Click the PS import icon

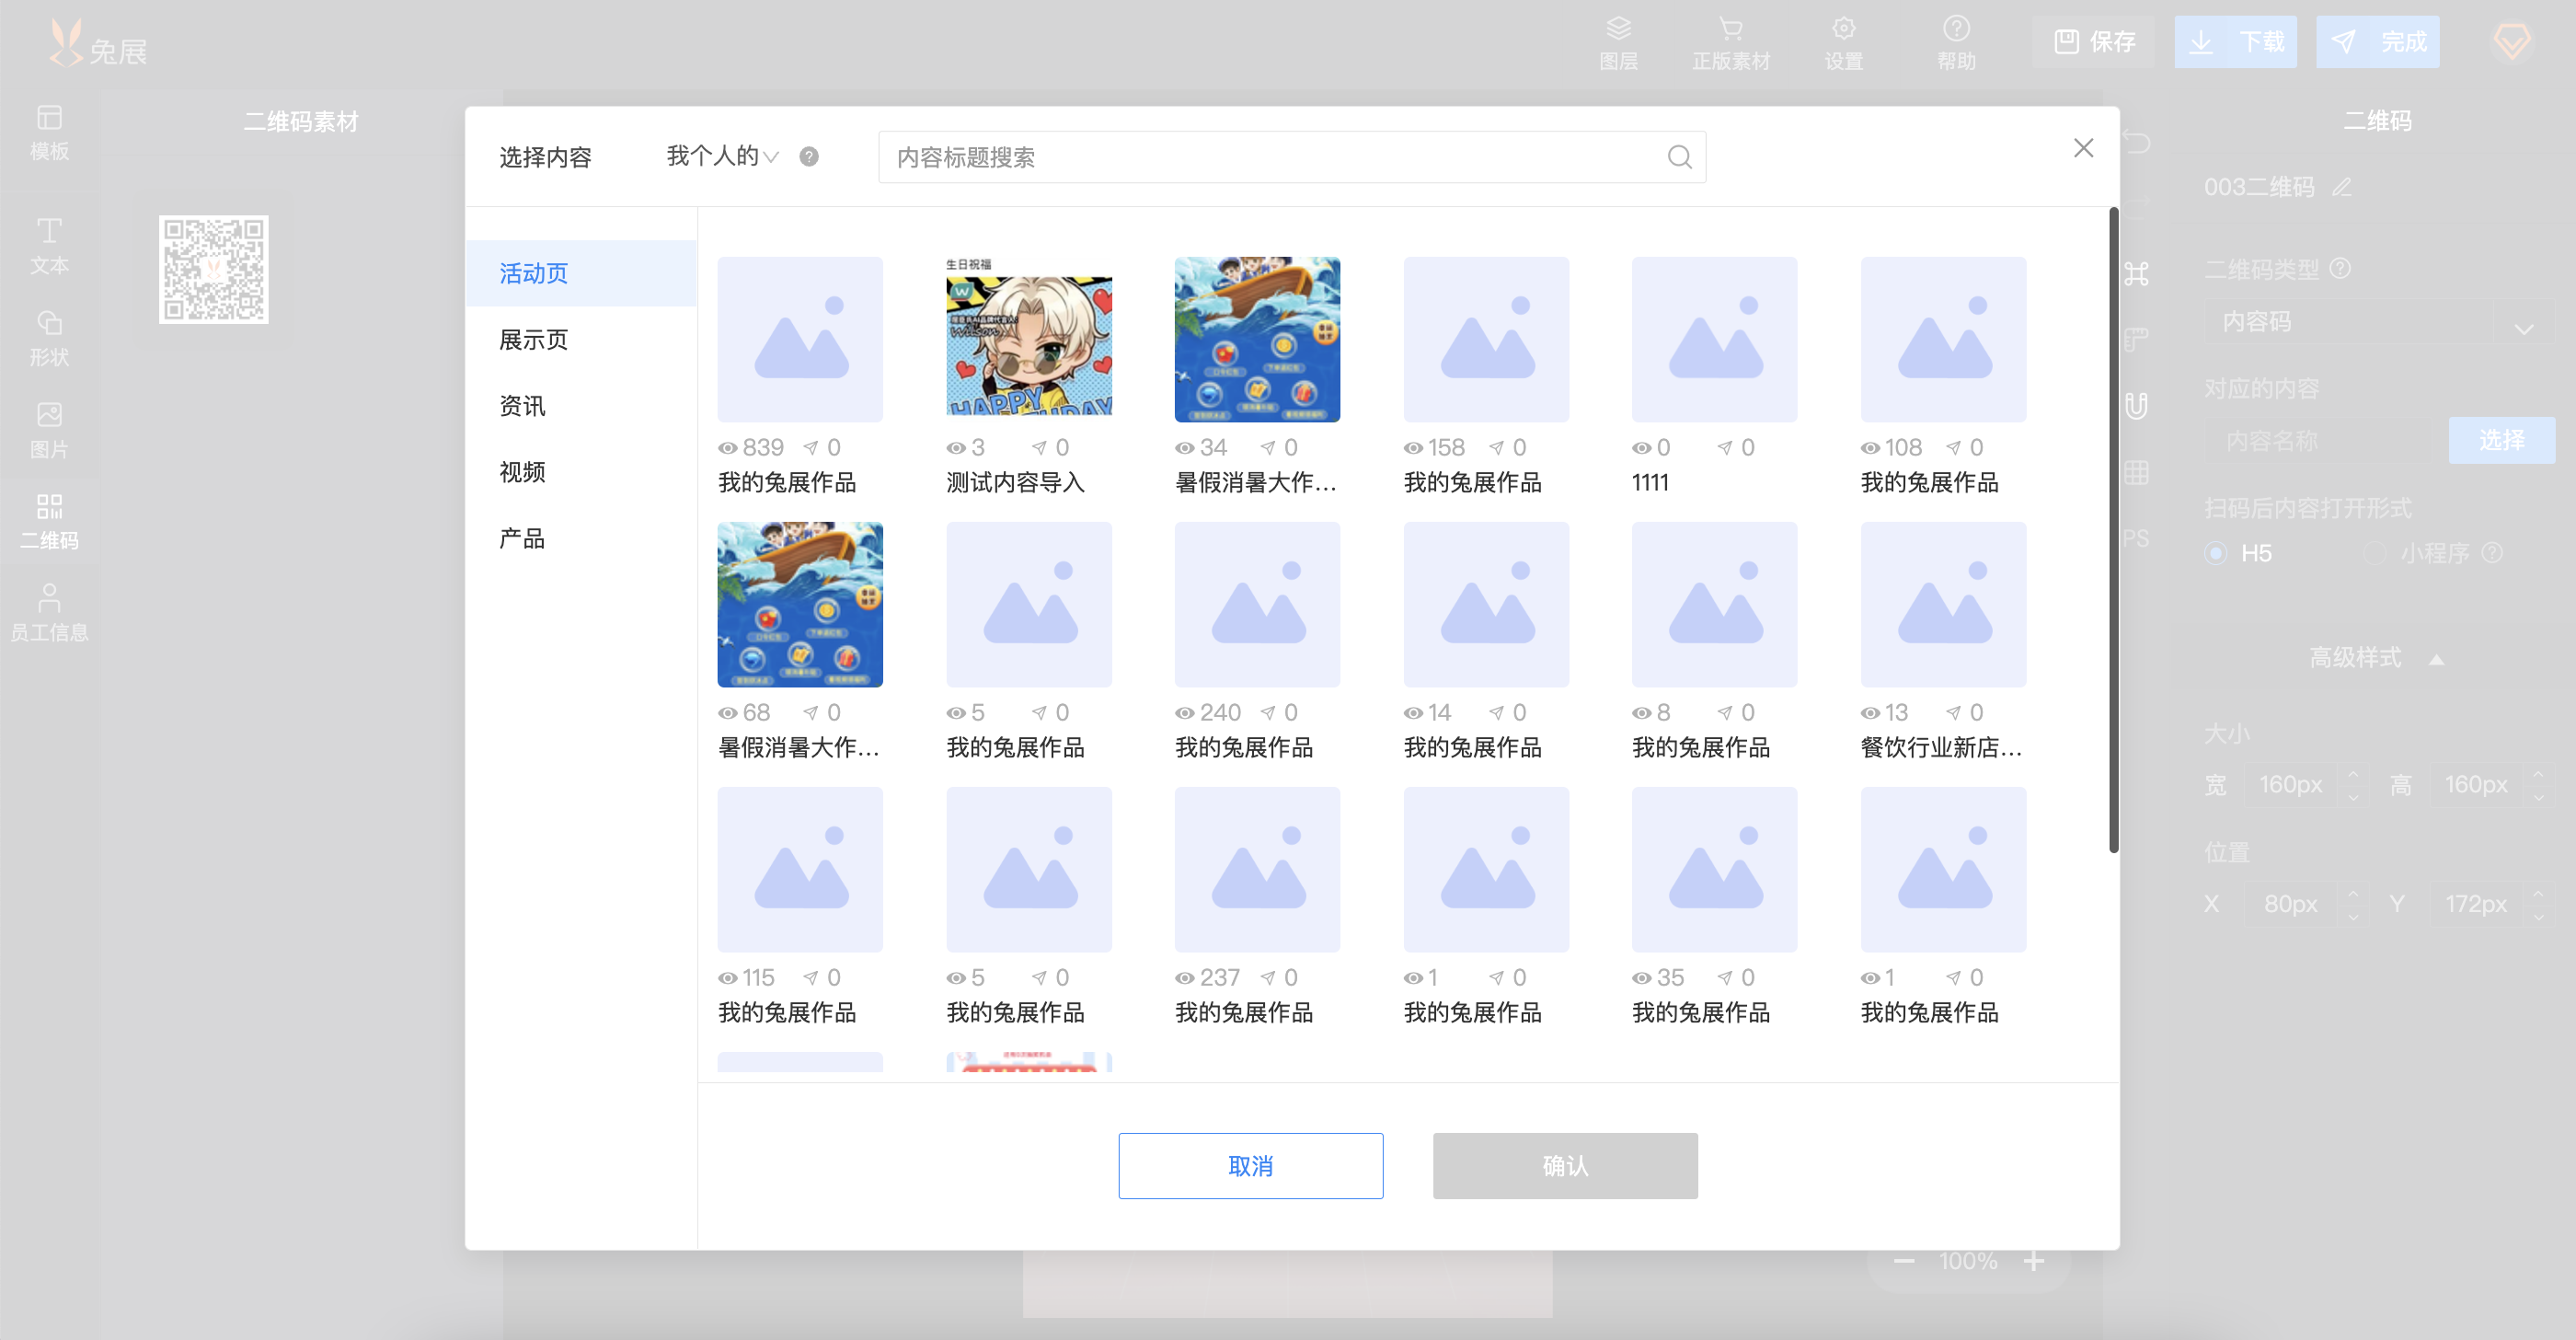point(2135,538)
